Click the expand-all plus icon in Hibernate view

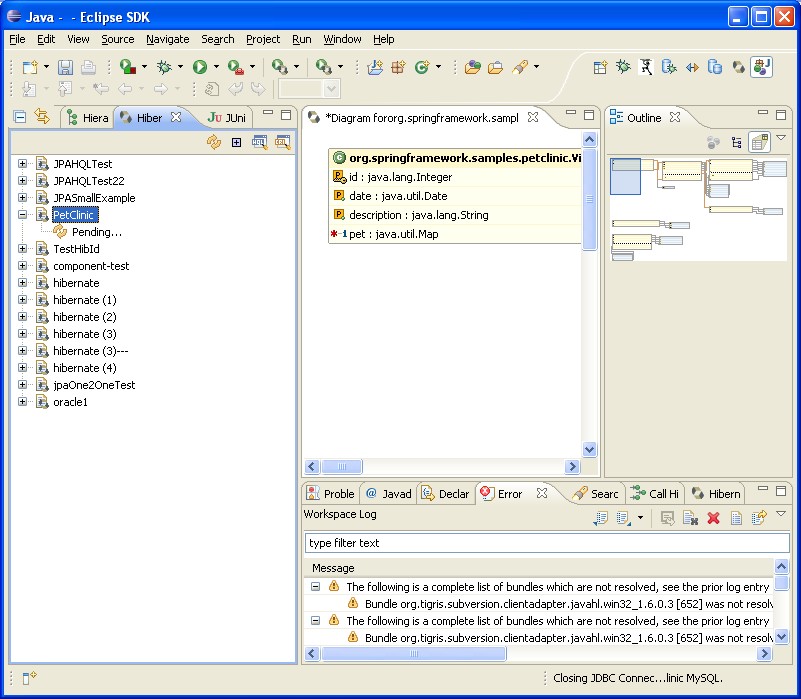(236, 143)
